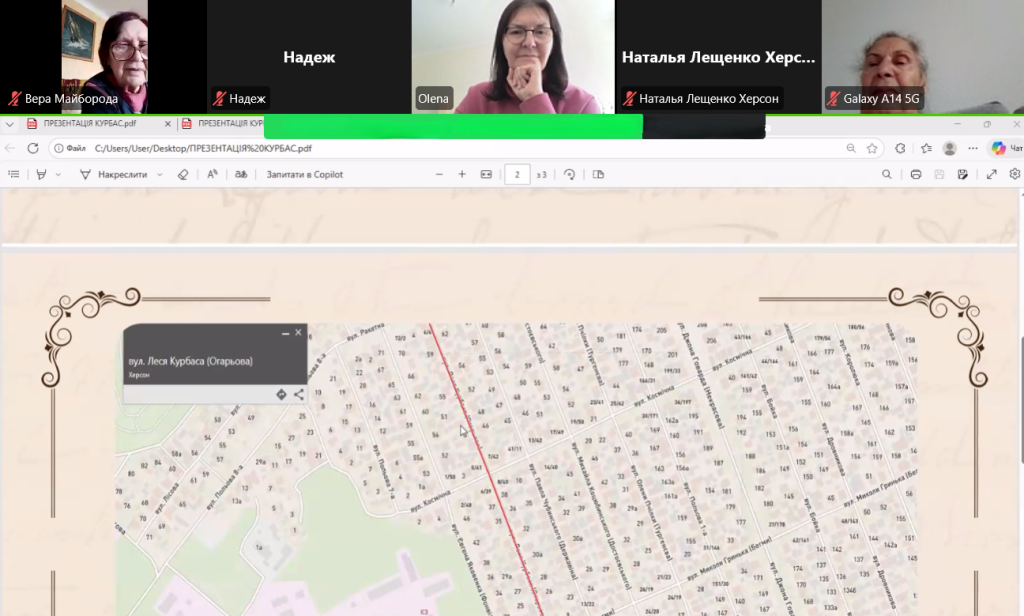Rotate the PDF page
This screenshot has width=1024, height=616.
point(569,174)
